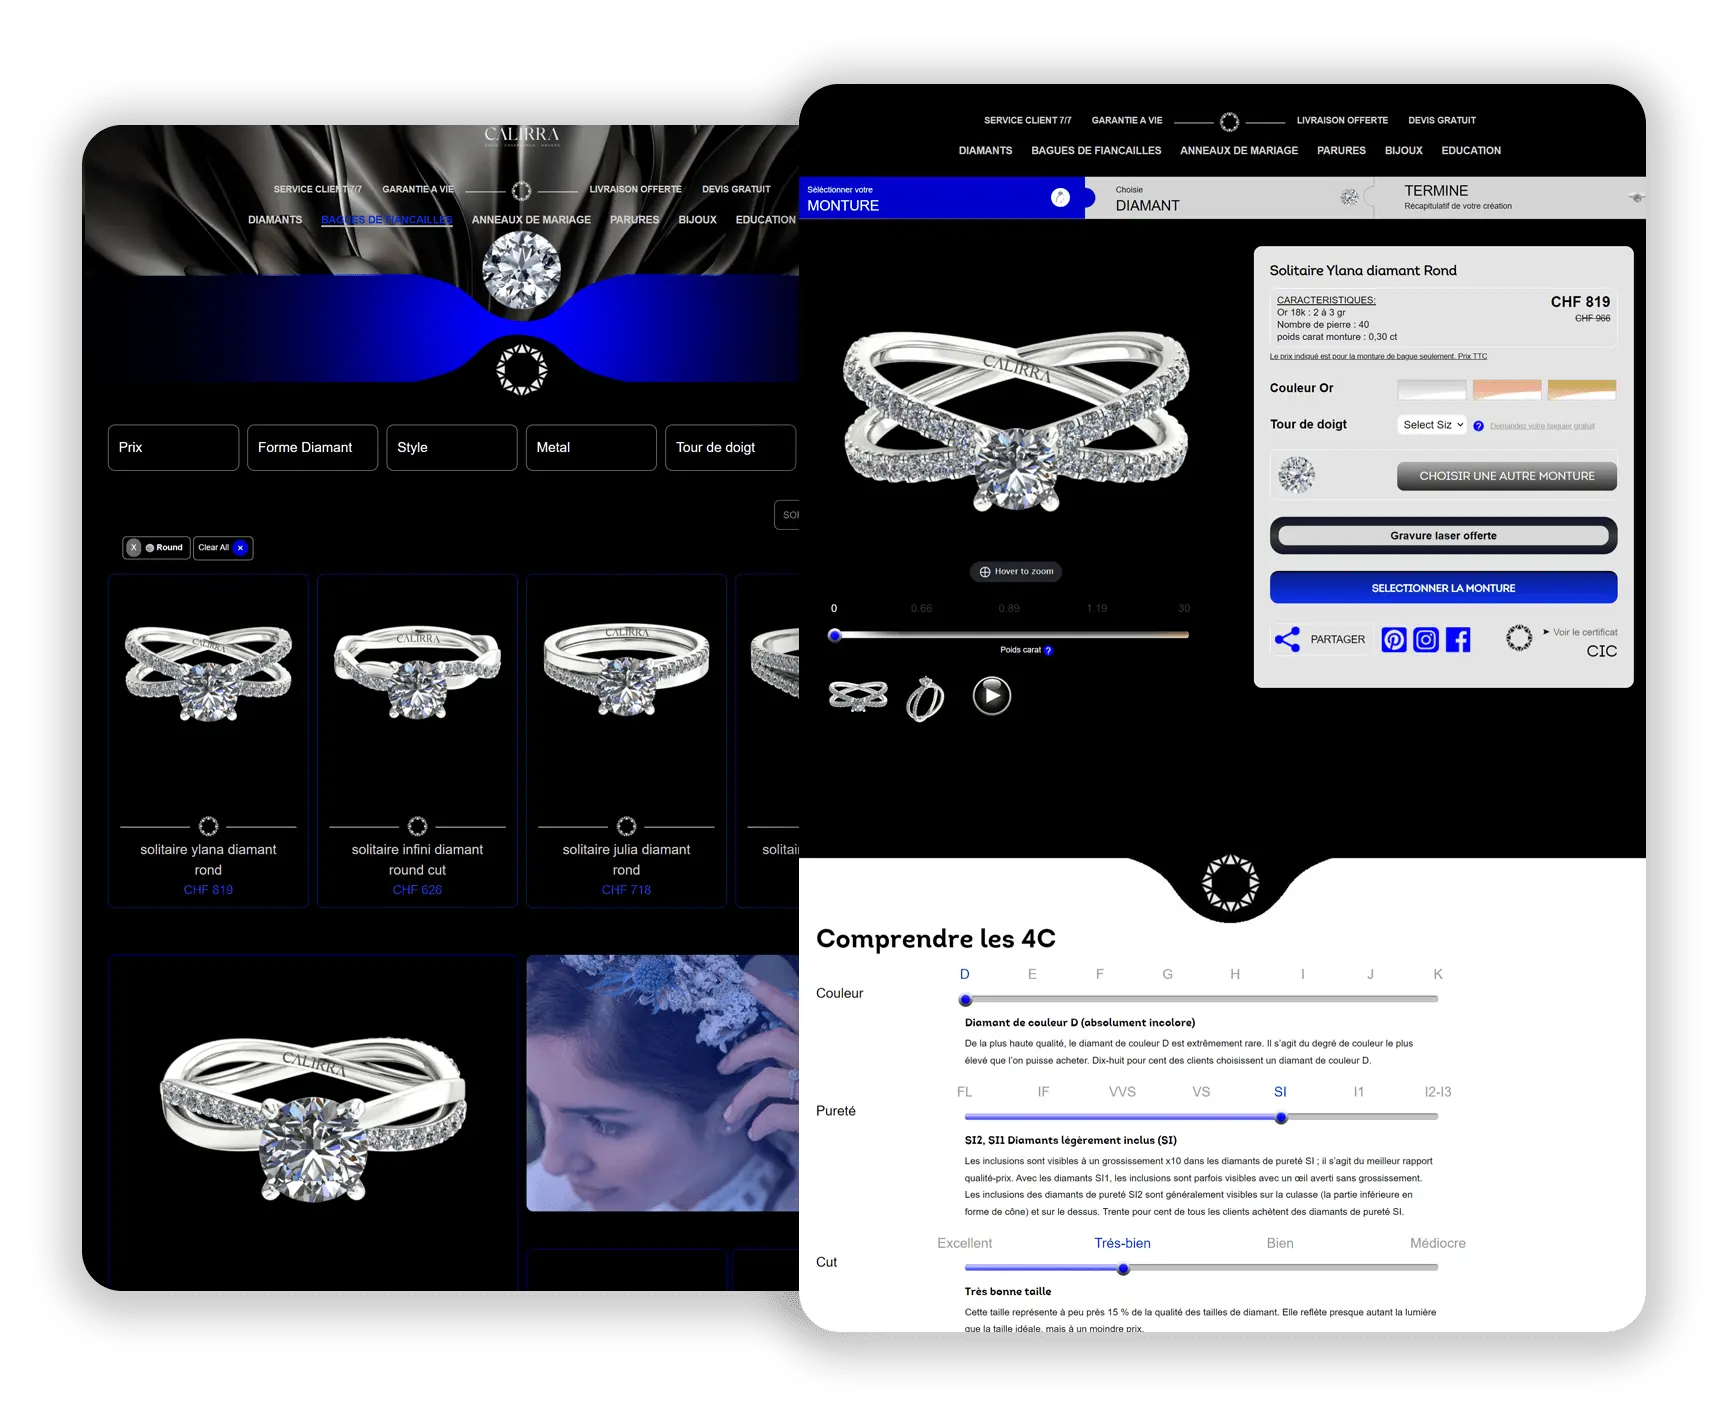Click the Facebook share icon
This screenshot has width=1728, height=1416.
click(1458, 640)
